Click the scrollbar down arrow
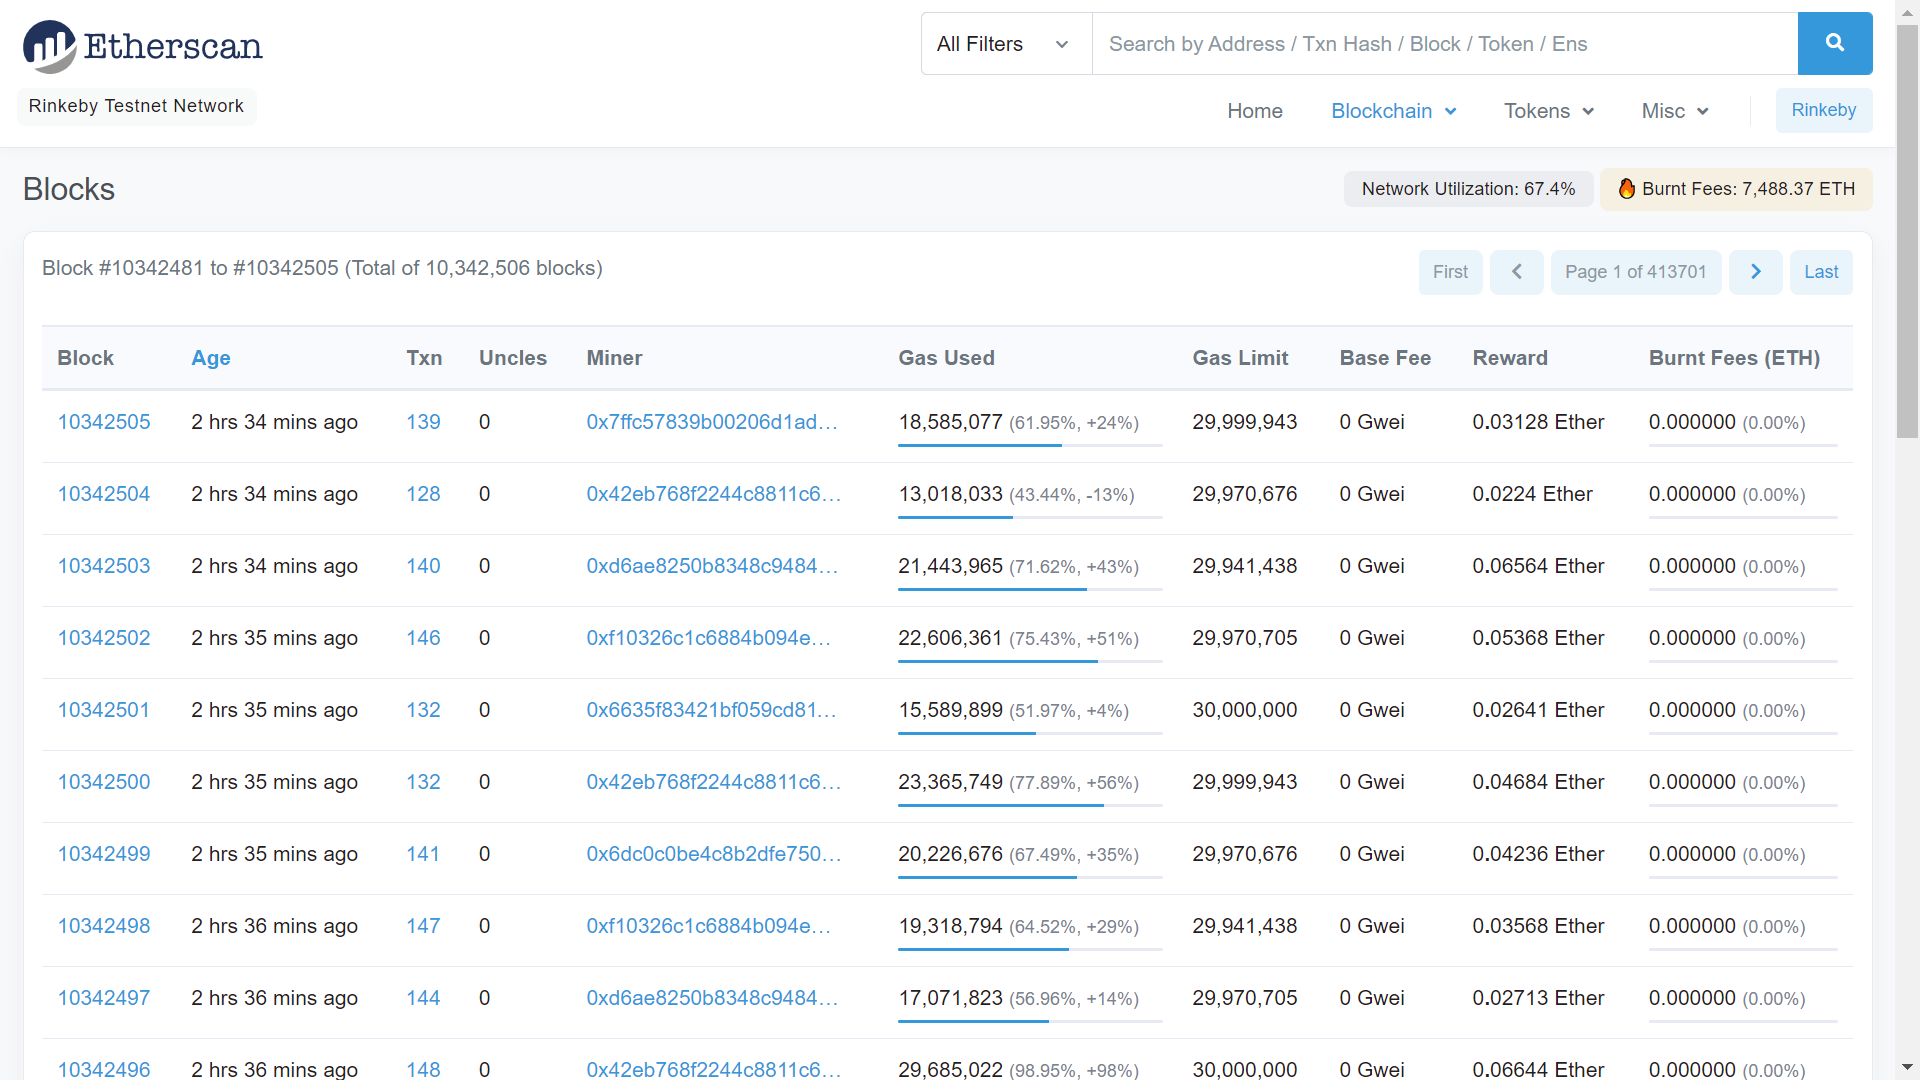1920x1080 pixels. (1907, 1068)
